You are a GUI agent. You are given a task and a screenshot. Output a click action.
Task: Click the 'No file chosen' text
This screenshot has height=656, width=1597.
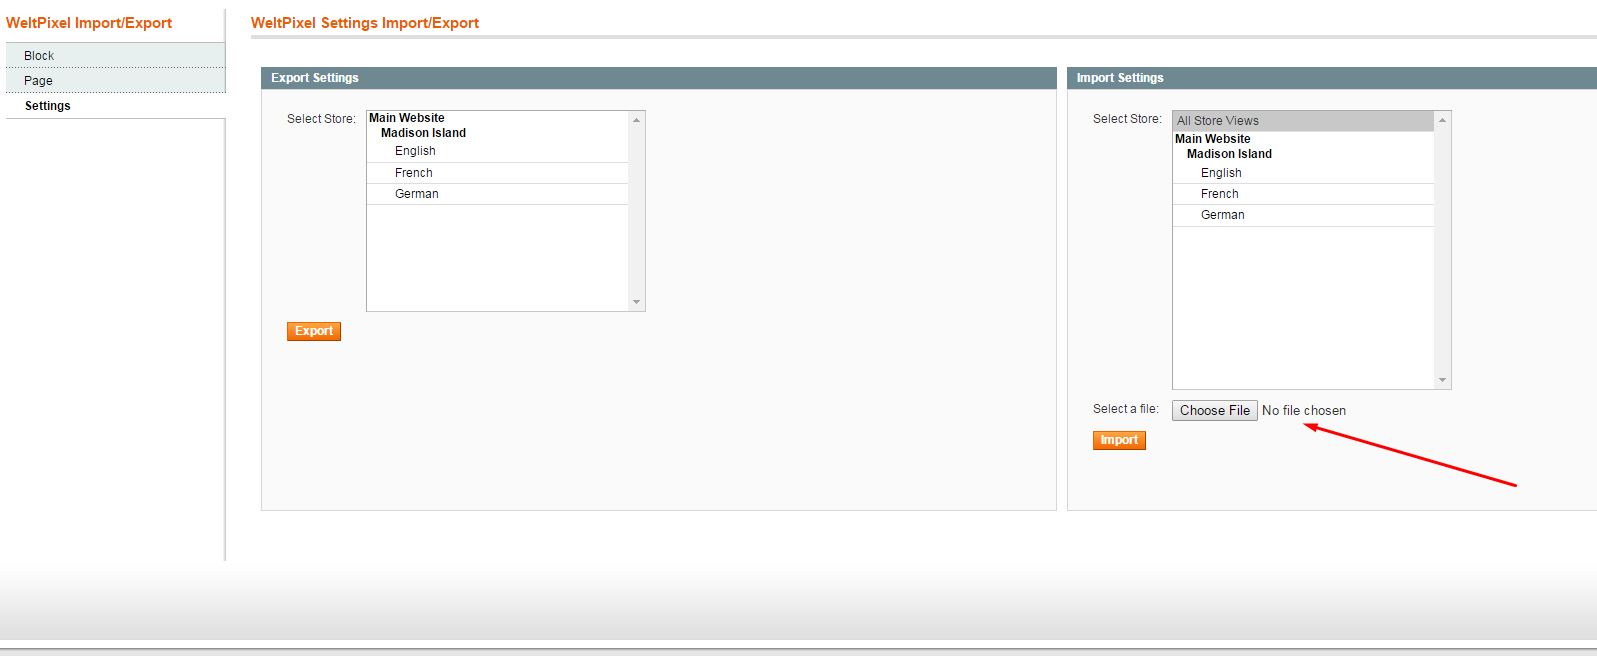pos(1303,411)
